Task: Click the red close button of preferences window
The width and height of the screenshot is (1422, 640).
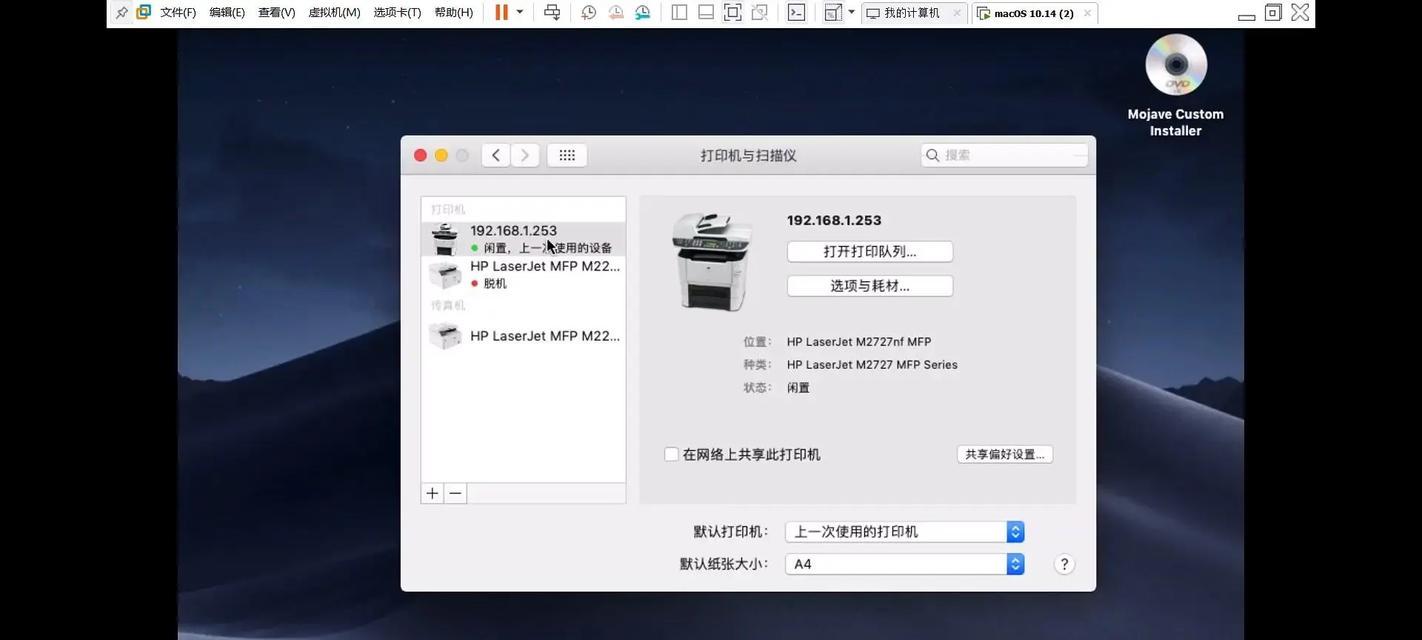Action: [420, 155]
